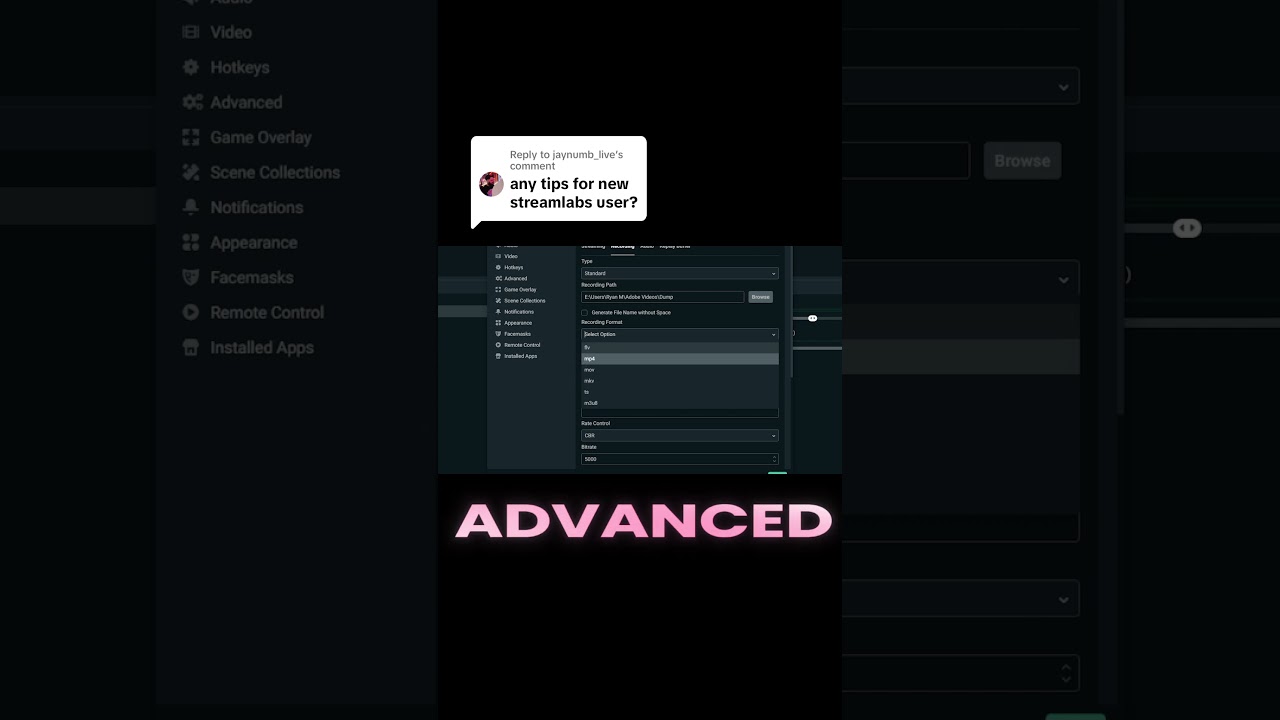Click the "Reply to jaynumb_live's comment" text
The height and width of the screenshot is (720, 1280).
point(566,160)
